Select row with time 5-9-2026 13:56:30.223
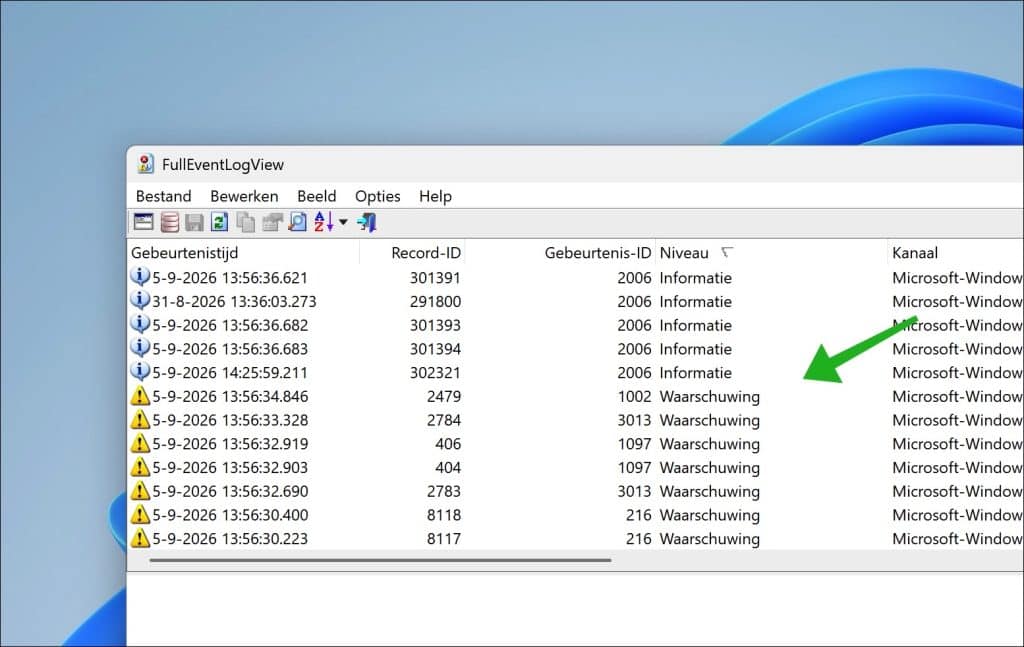1024x647 pixels. (x=575, y=538)
